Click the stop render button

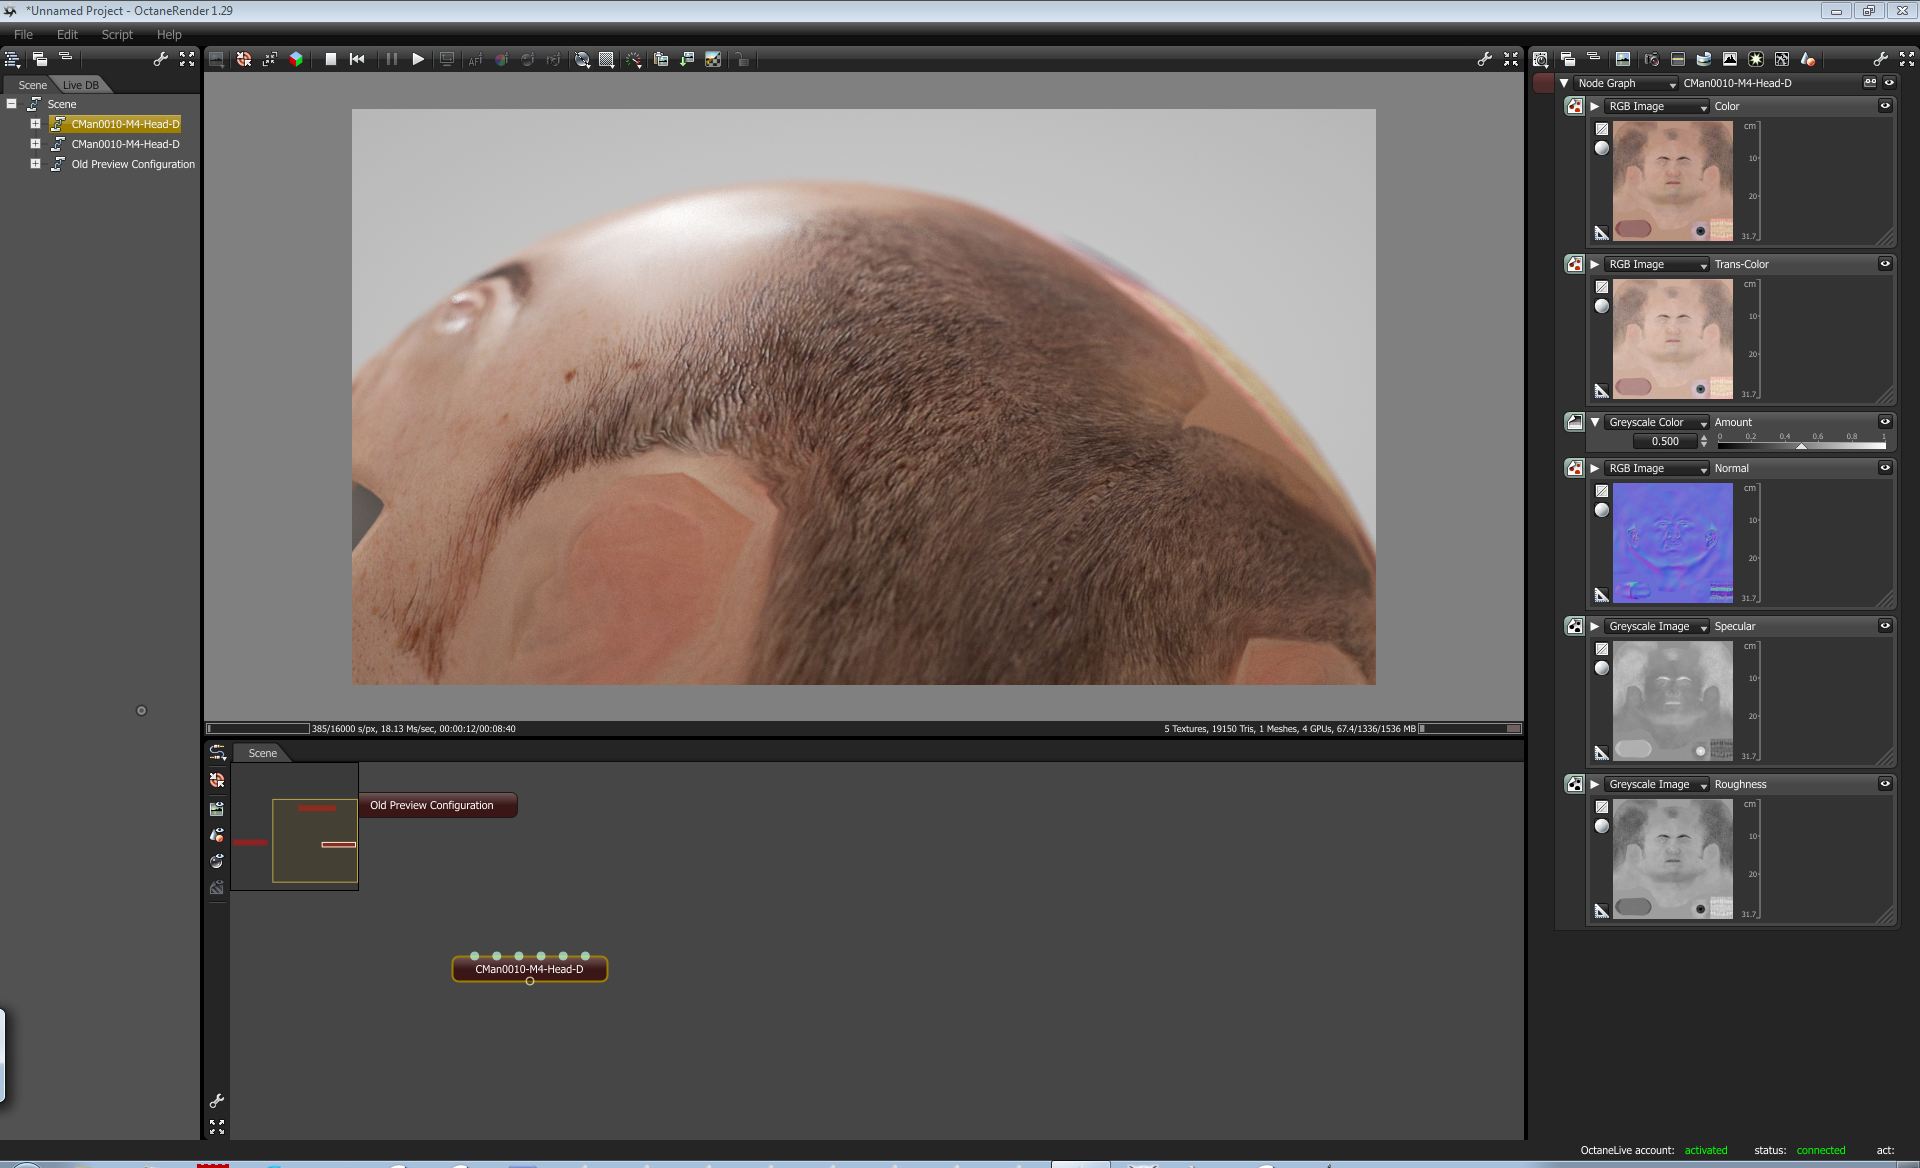(330, 59)
